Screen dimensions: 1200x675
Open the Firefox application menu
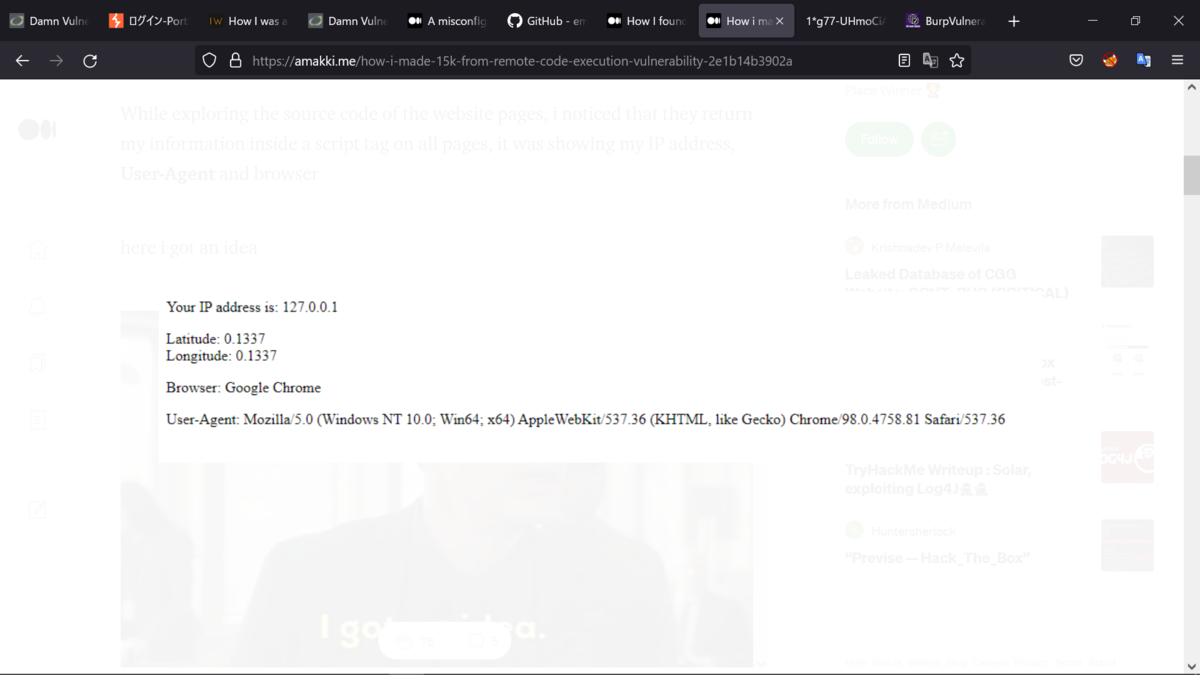click(x=1178, y=61)
